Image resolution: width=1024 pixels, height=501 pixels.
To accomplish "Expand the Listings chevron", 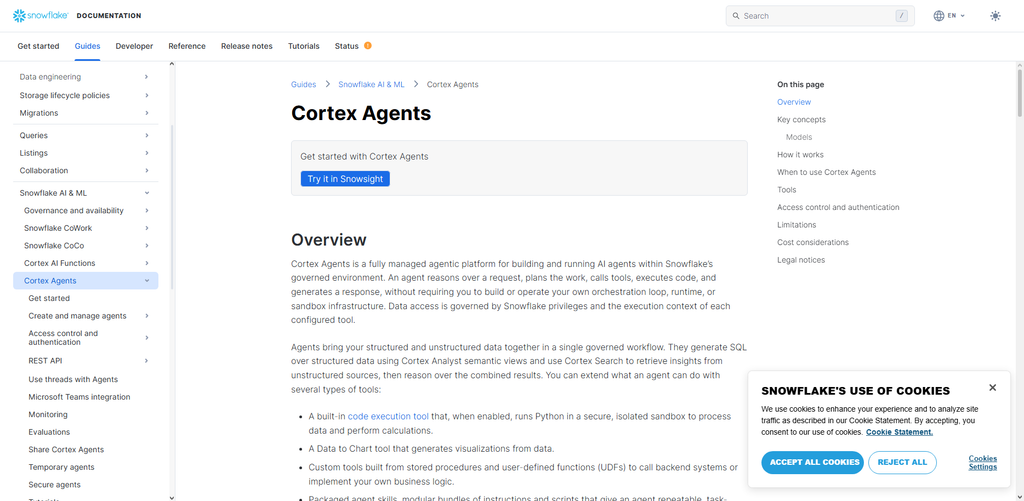I will pyautogui.click(x=147, y=153).
